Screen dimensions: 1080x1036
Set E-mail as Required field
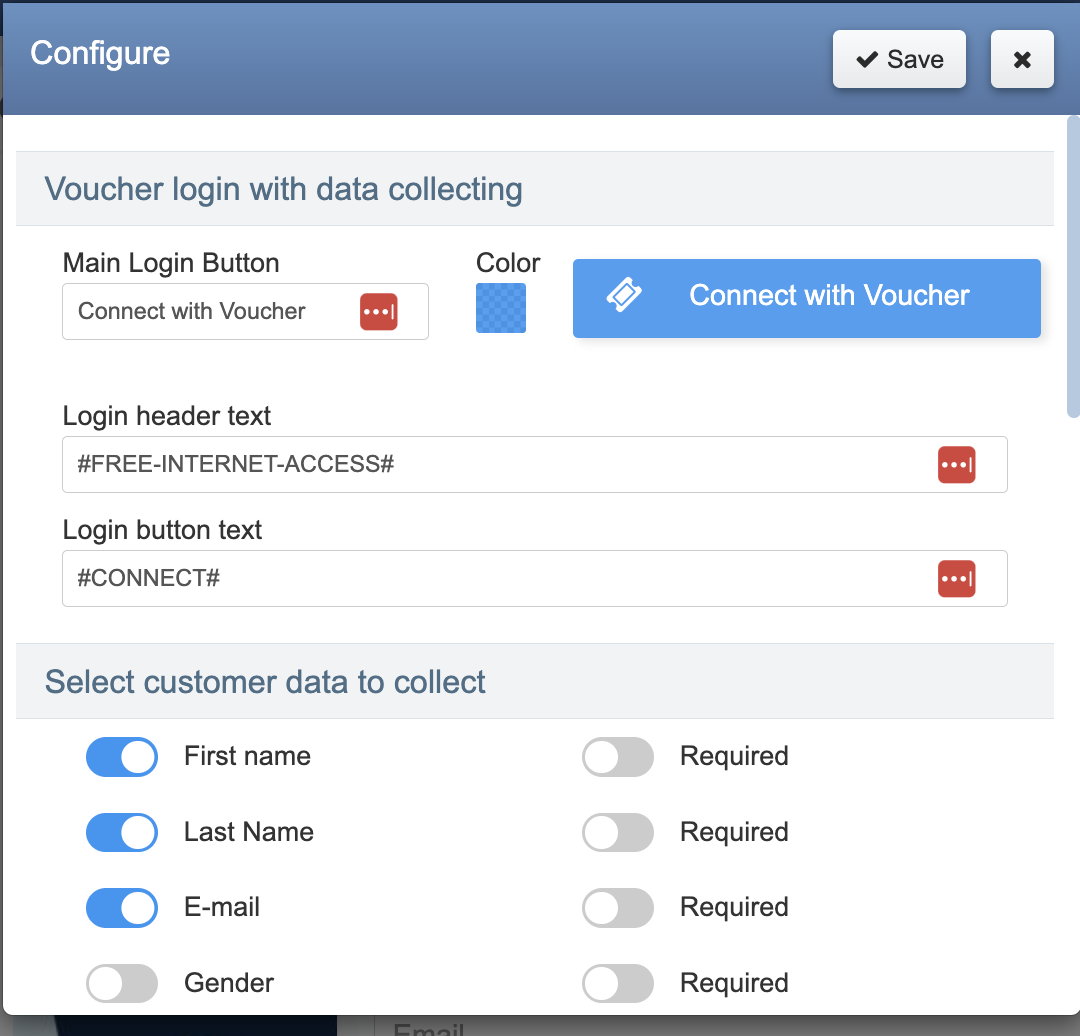coord(618,908)
